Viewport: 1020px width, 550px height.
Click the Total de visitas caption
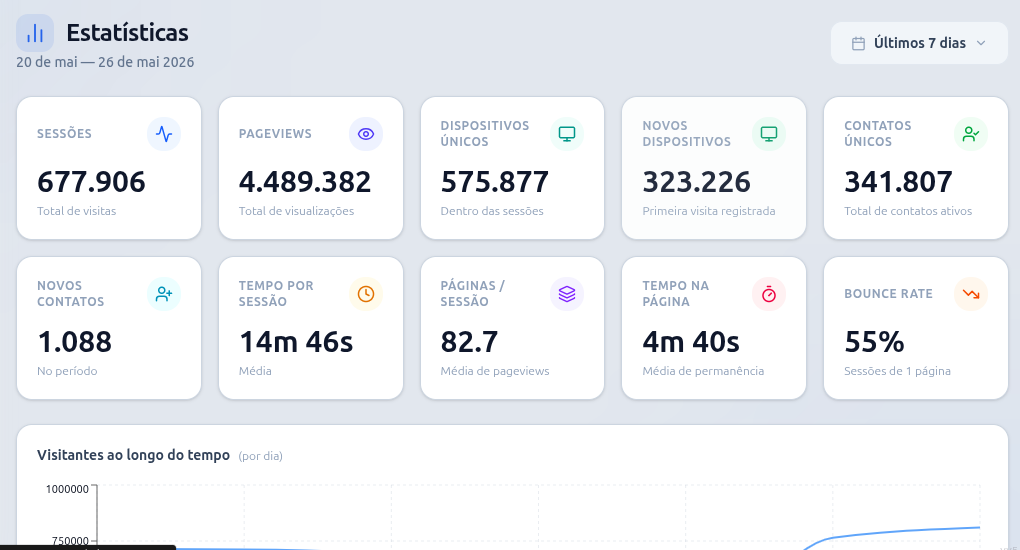pos(77,211)
